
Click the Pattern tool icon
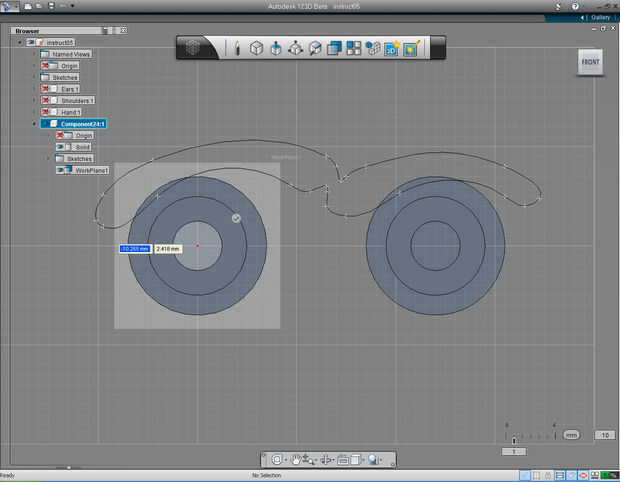point(354,48)
